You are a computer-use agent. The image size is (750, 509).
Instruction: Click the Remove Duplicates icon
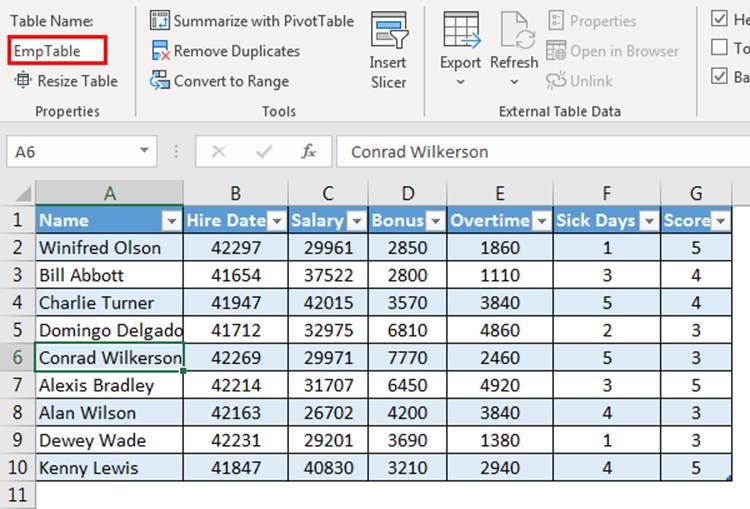coord(160,51)
